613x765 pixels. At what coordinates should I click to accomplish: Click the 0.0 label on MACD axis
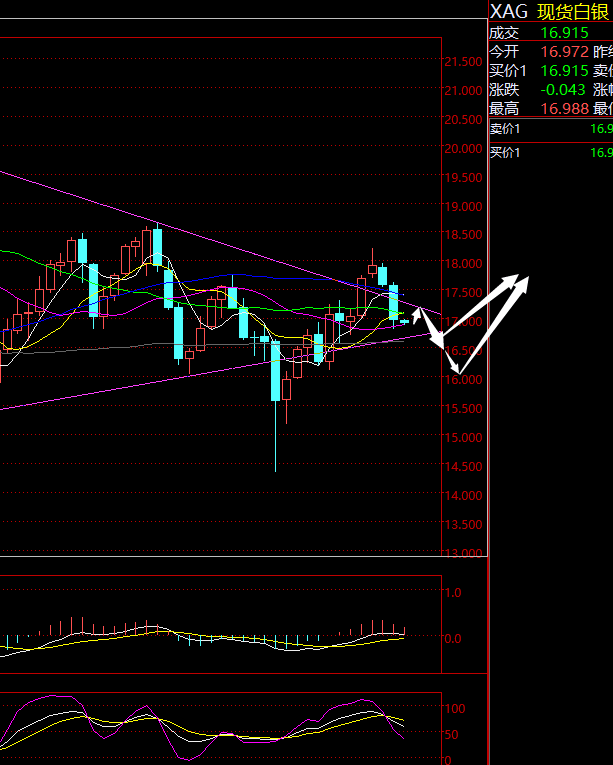453,638
